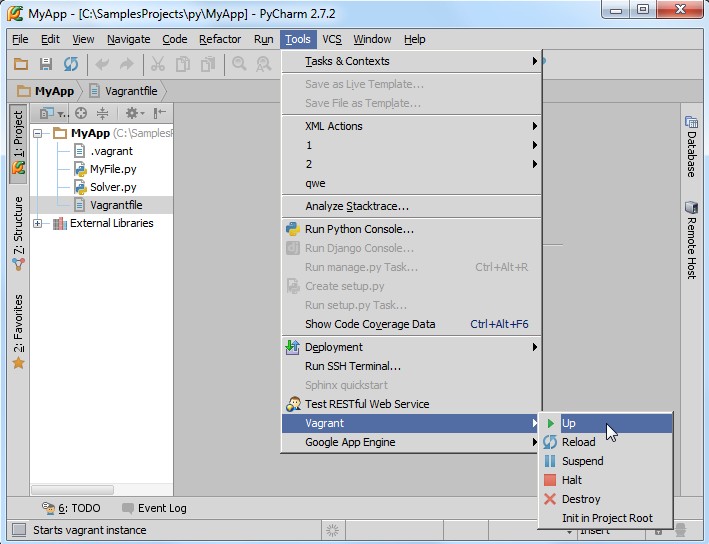Click the Project panel horizontal scrollbar
The height and width of the screenshot is (544, 709).
coord(72,490)
